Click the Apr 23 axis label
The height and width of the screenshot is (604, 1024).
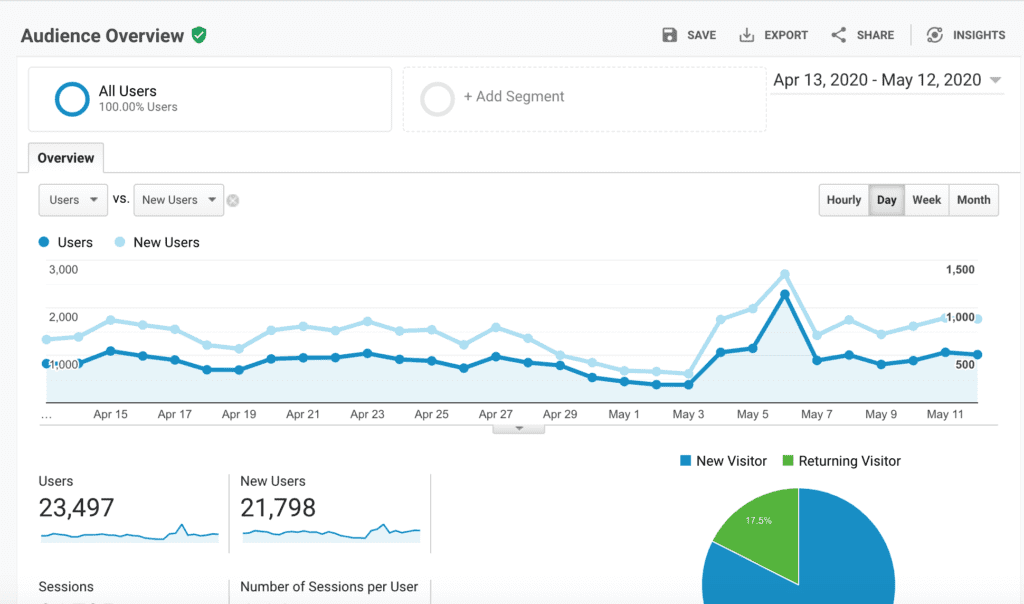[367, 415]
